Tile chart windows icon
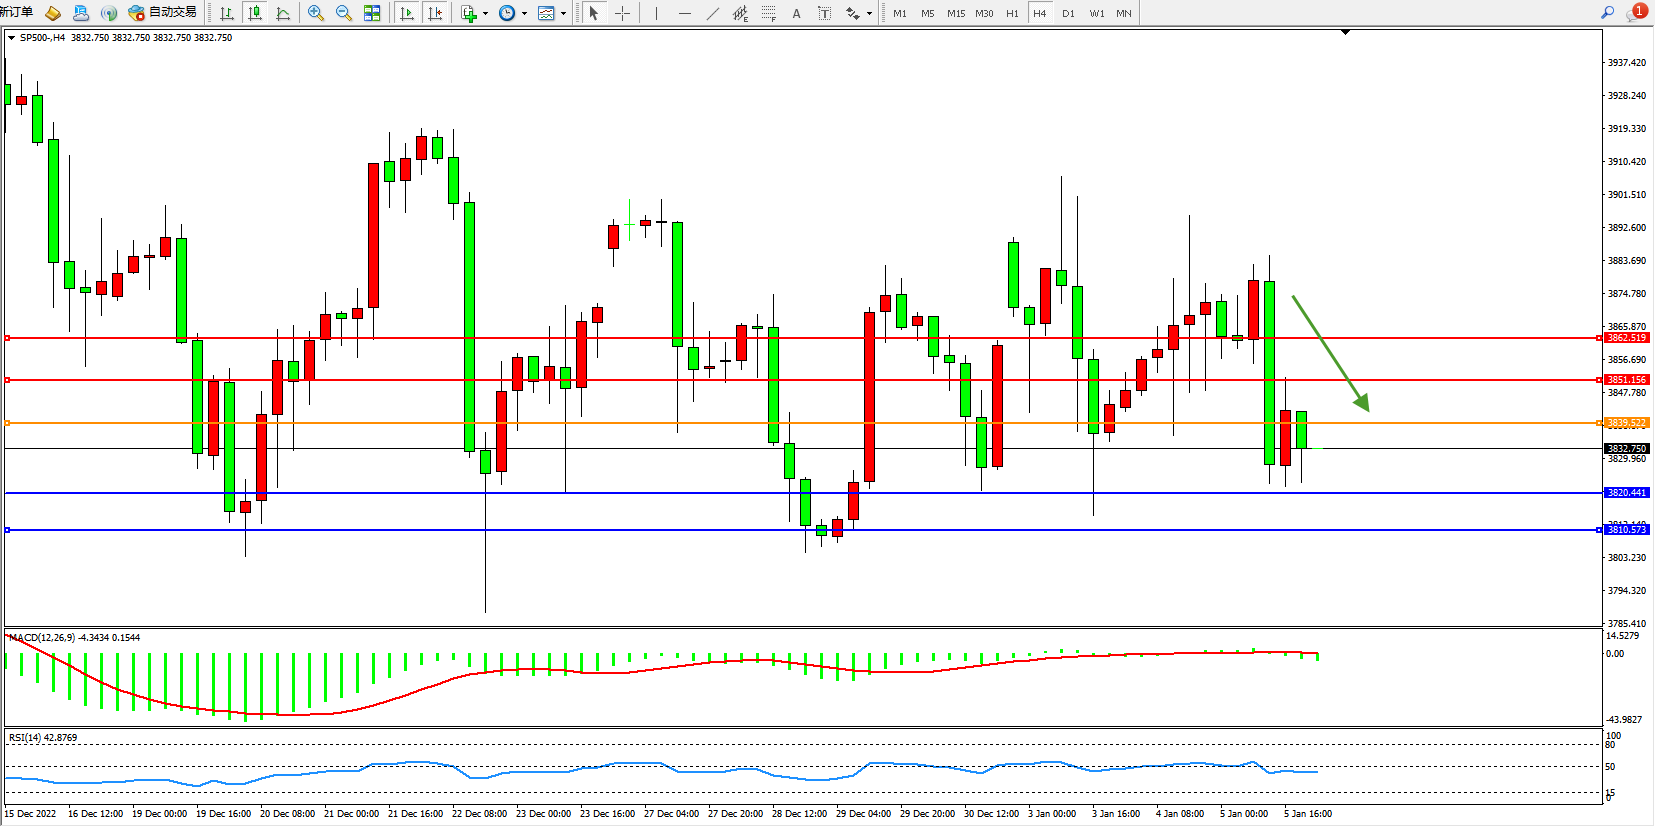This screenshot has width=1655, height=827. pos(372,13)
